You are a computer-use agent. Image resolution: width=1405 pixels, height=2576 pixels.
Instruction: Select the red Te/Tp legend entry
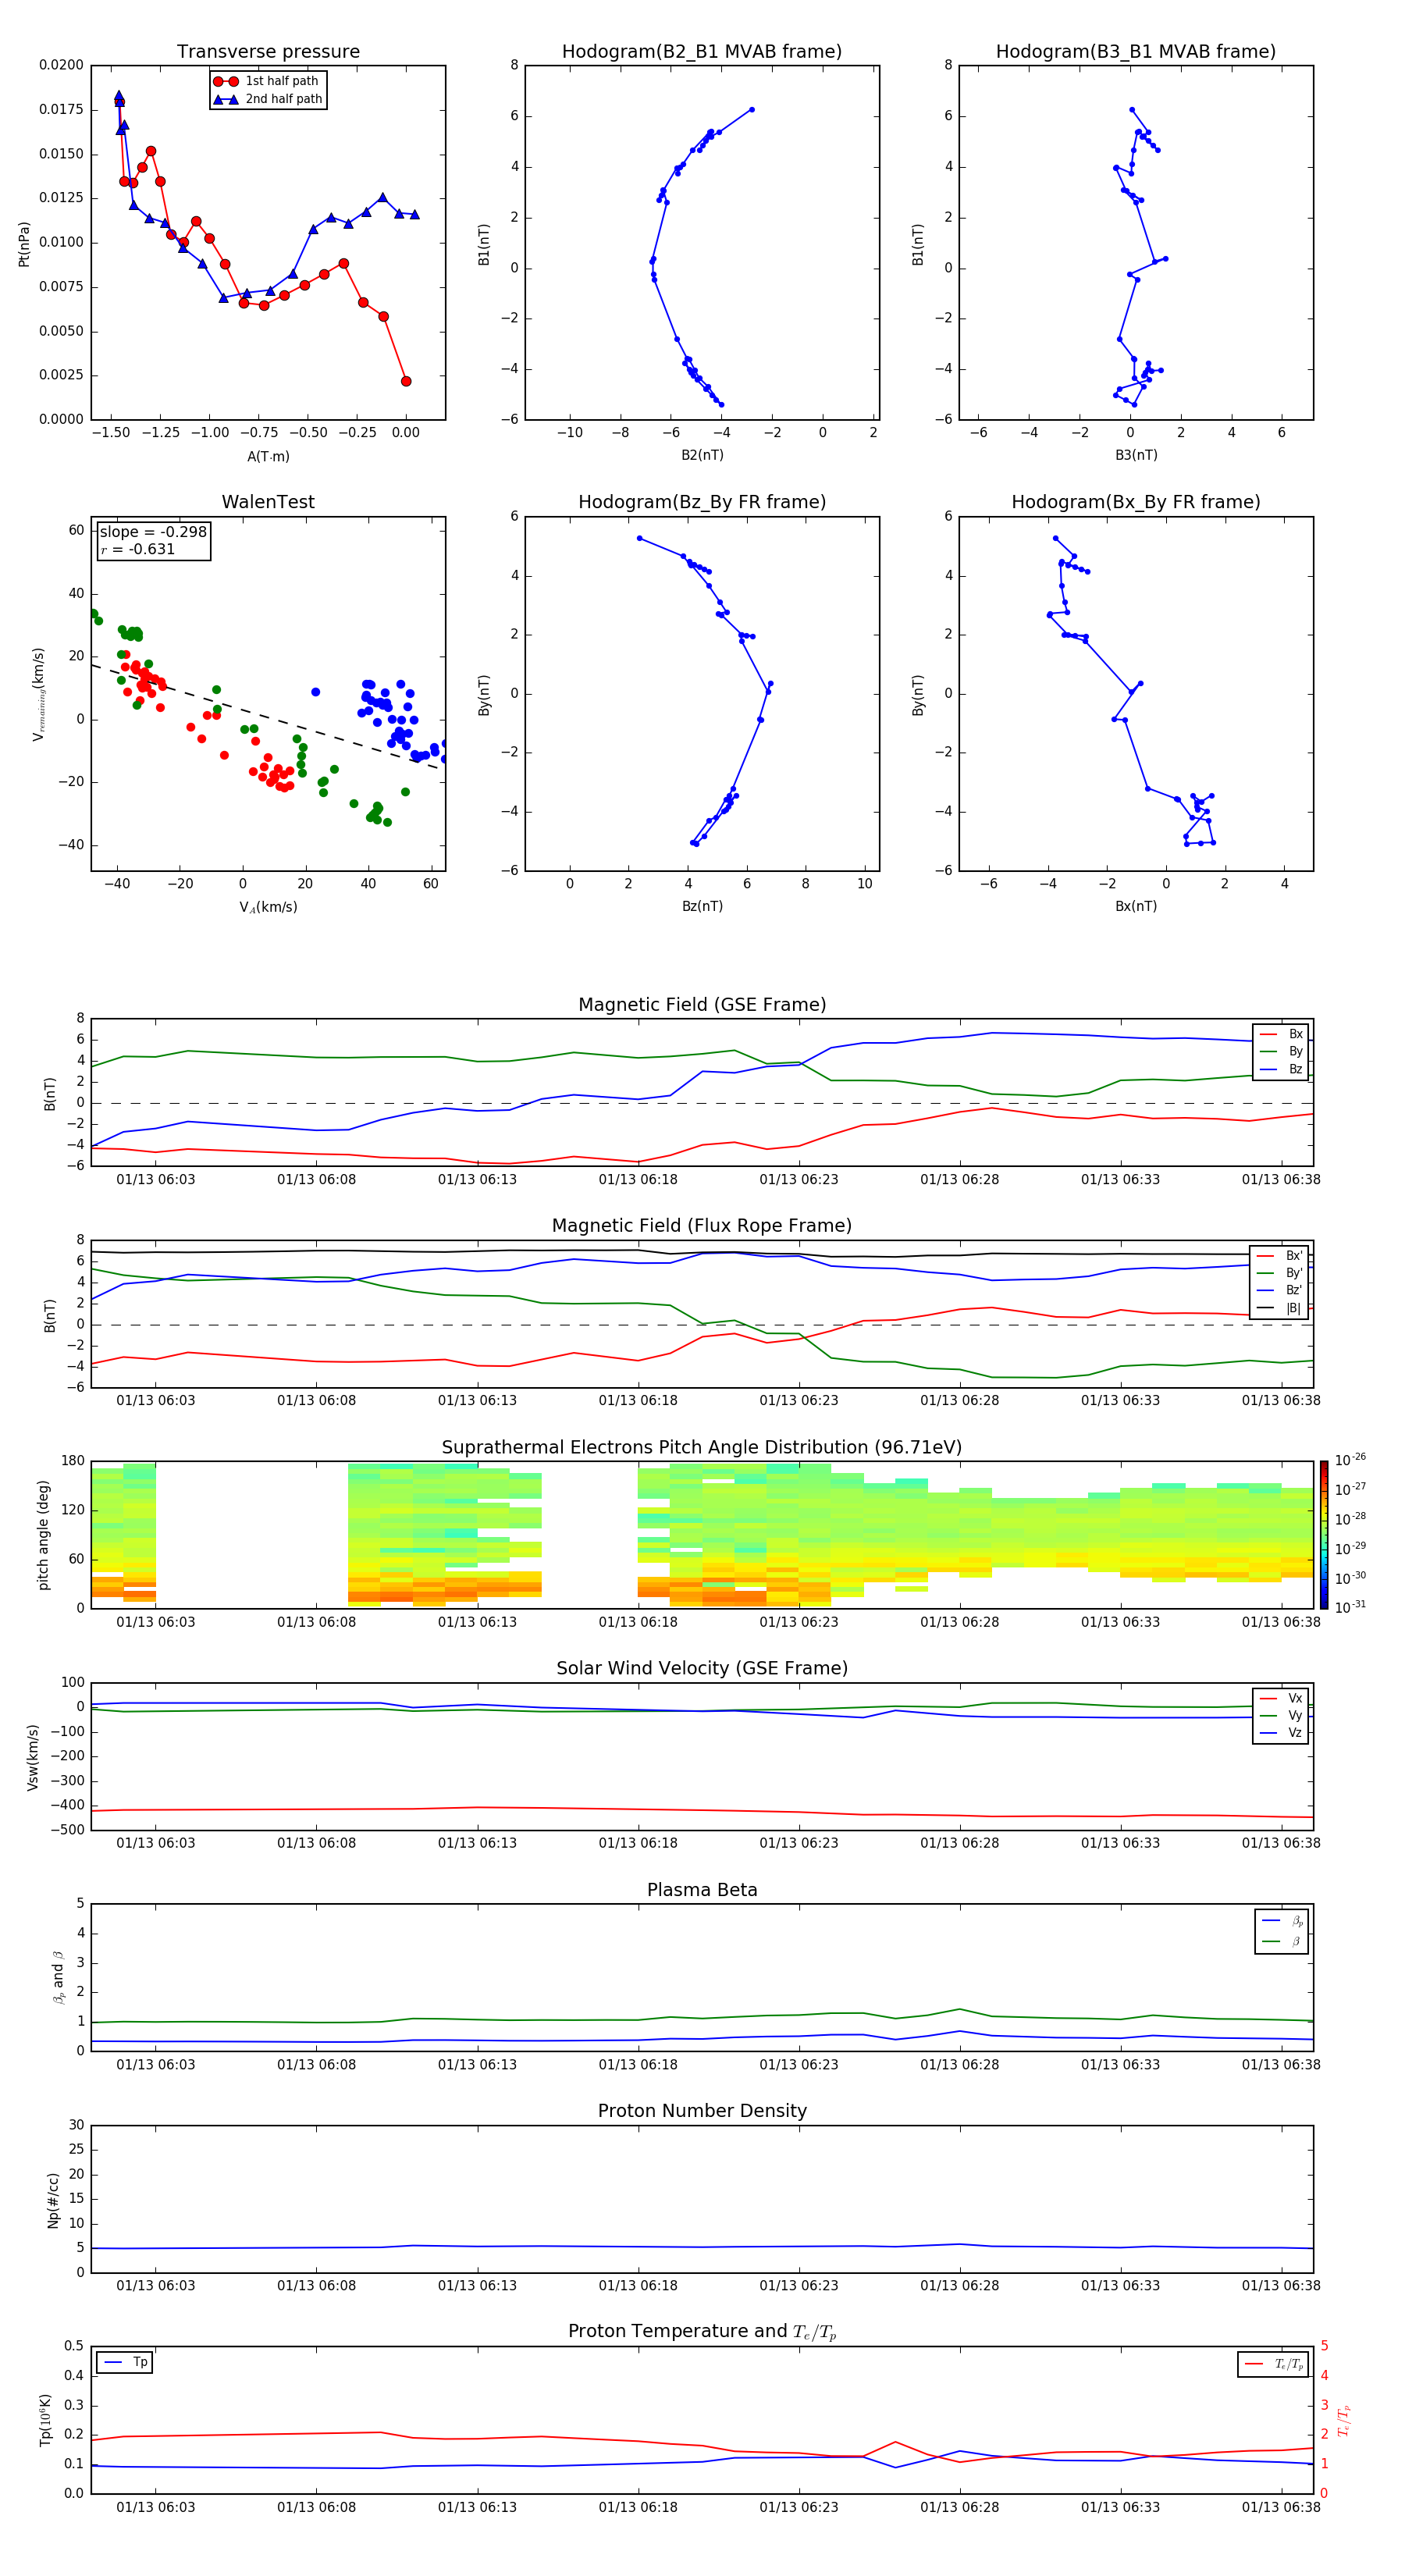coord(1274,2364)
